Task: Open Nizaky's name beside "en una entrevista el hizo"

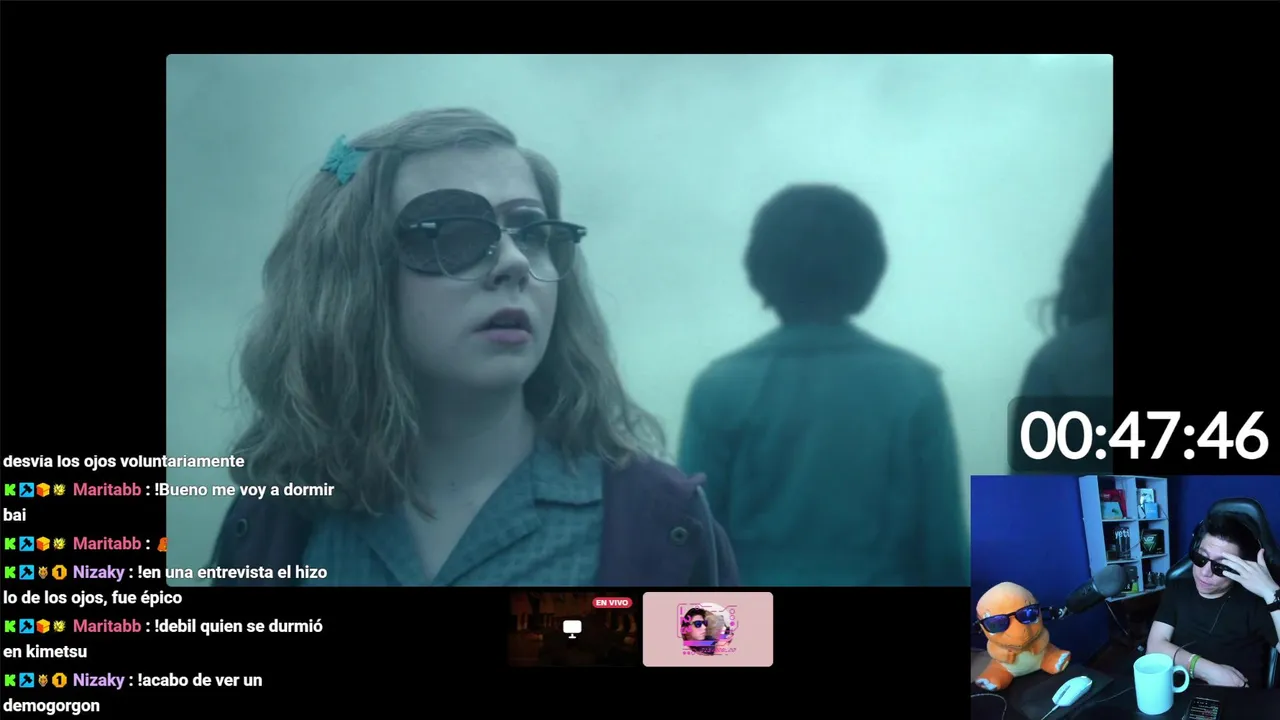Action: [x=98, y=572]
